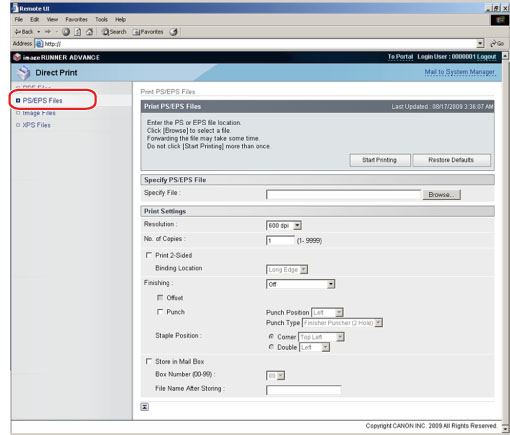Click the File Name After Storing field
Screen dimensions: 510x435
pyautogui.click(x=304, y=390)
